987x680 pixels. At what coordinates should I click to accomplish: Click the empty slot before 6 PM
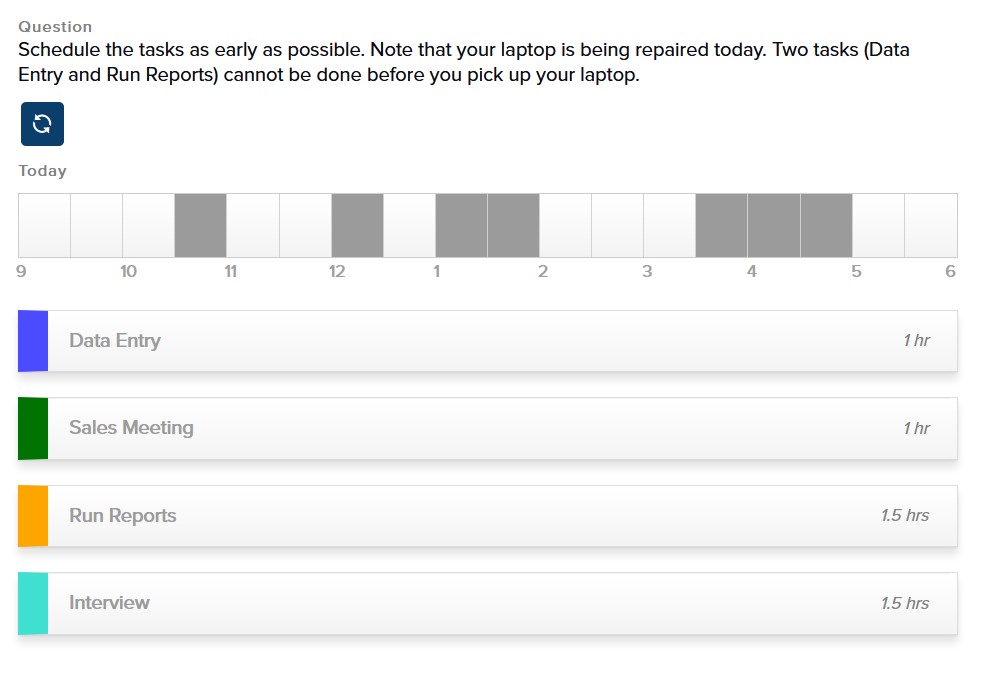(x=930, y=224)
